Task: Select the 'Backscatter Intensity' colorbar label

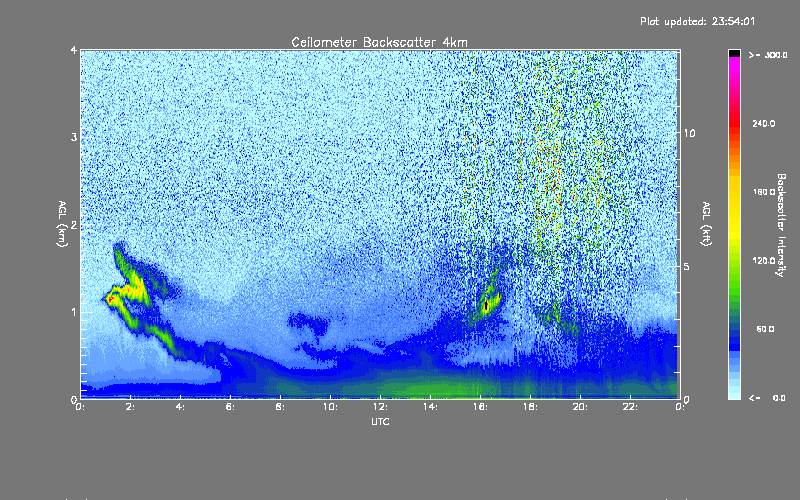Action: [781, 225]
